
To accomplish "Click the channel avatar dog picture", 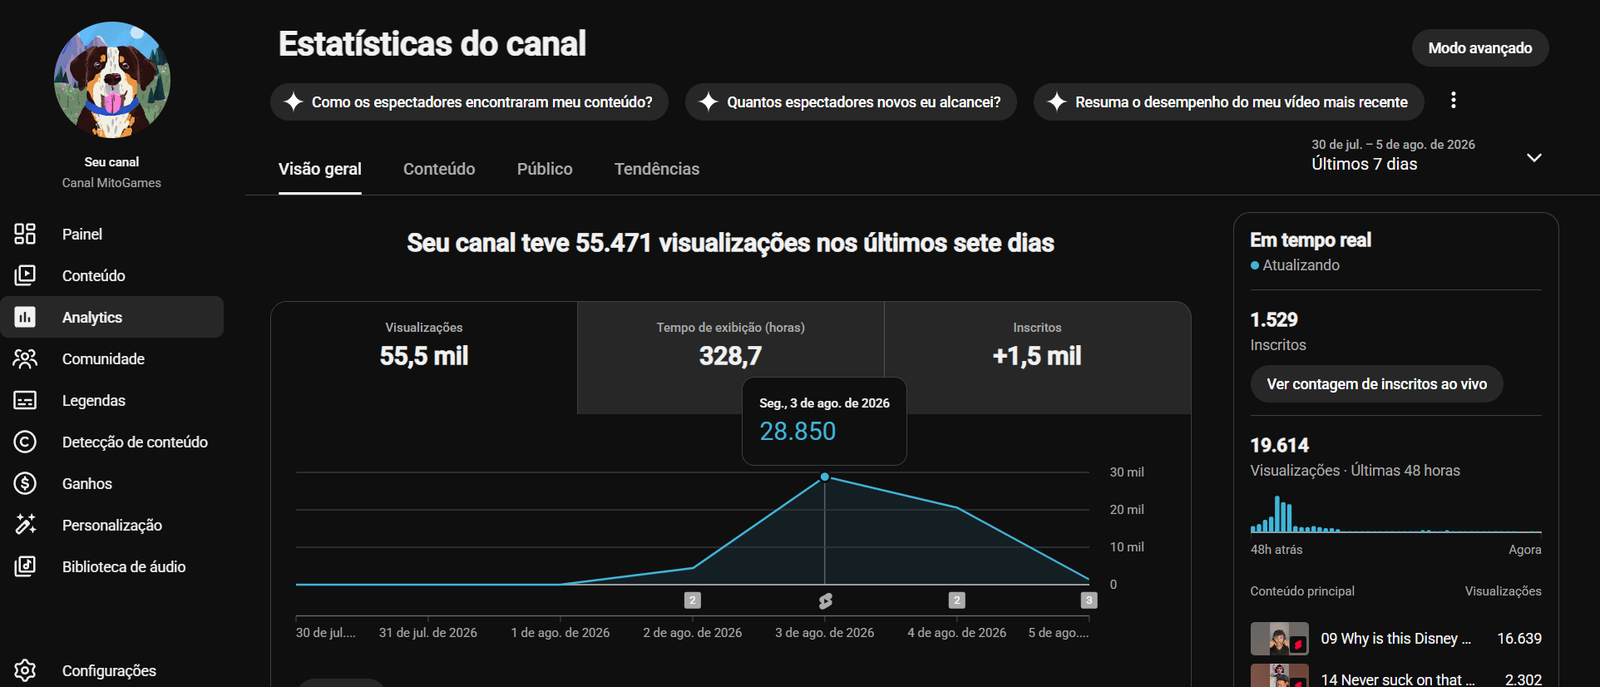I will pos(112,80).
